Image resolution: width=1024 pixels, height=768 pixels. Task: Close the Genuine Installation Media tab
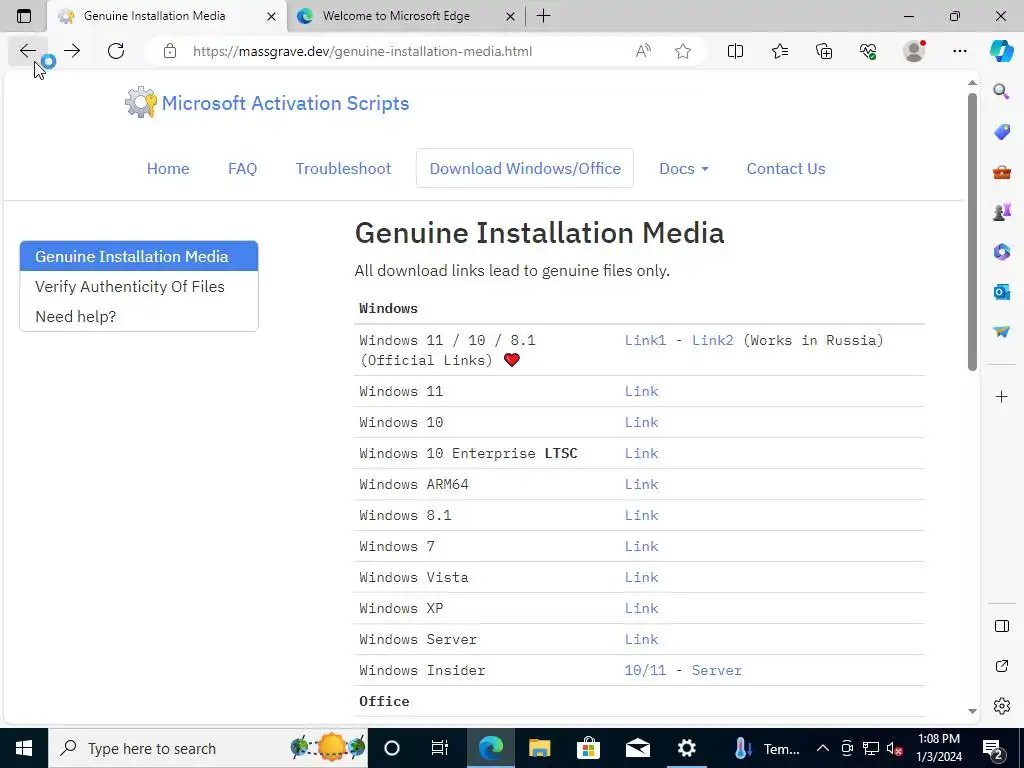(271, 16)
